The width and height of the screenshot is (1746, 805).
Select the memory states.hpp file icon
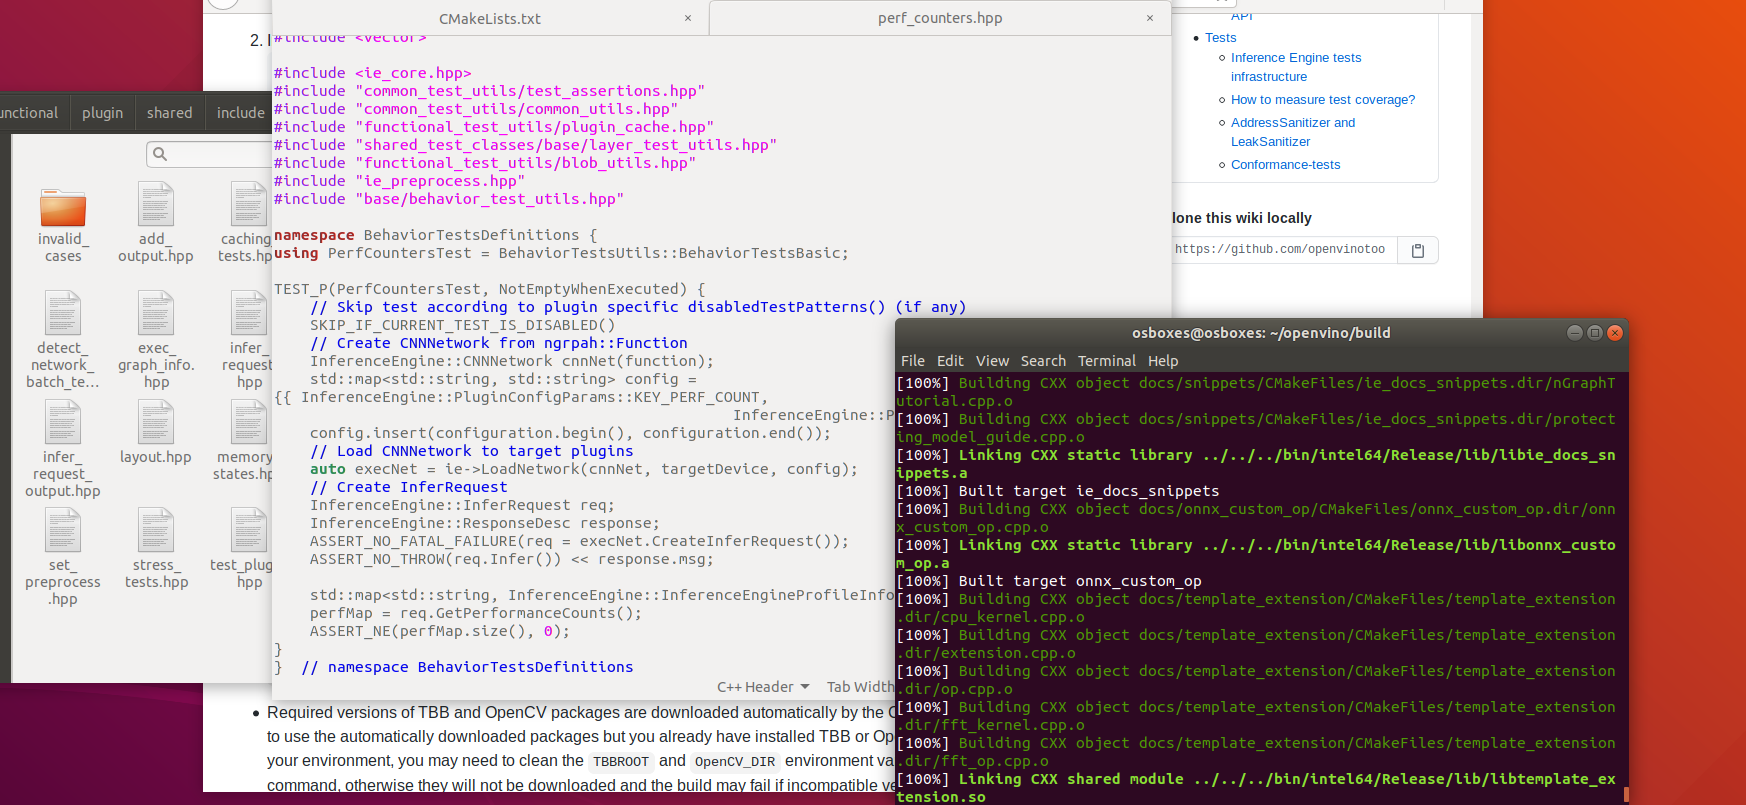(249, 422)
